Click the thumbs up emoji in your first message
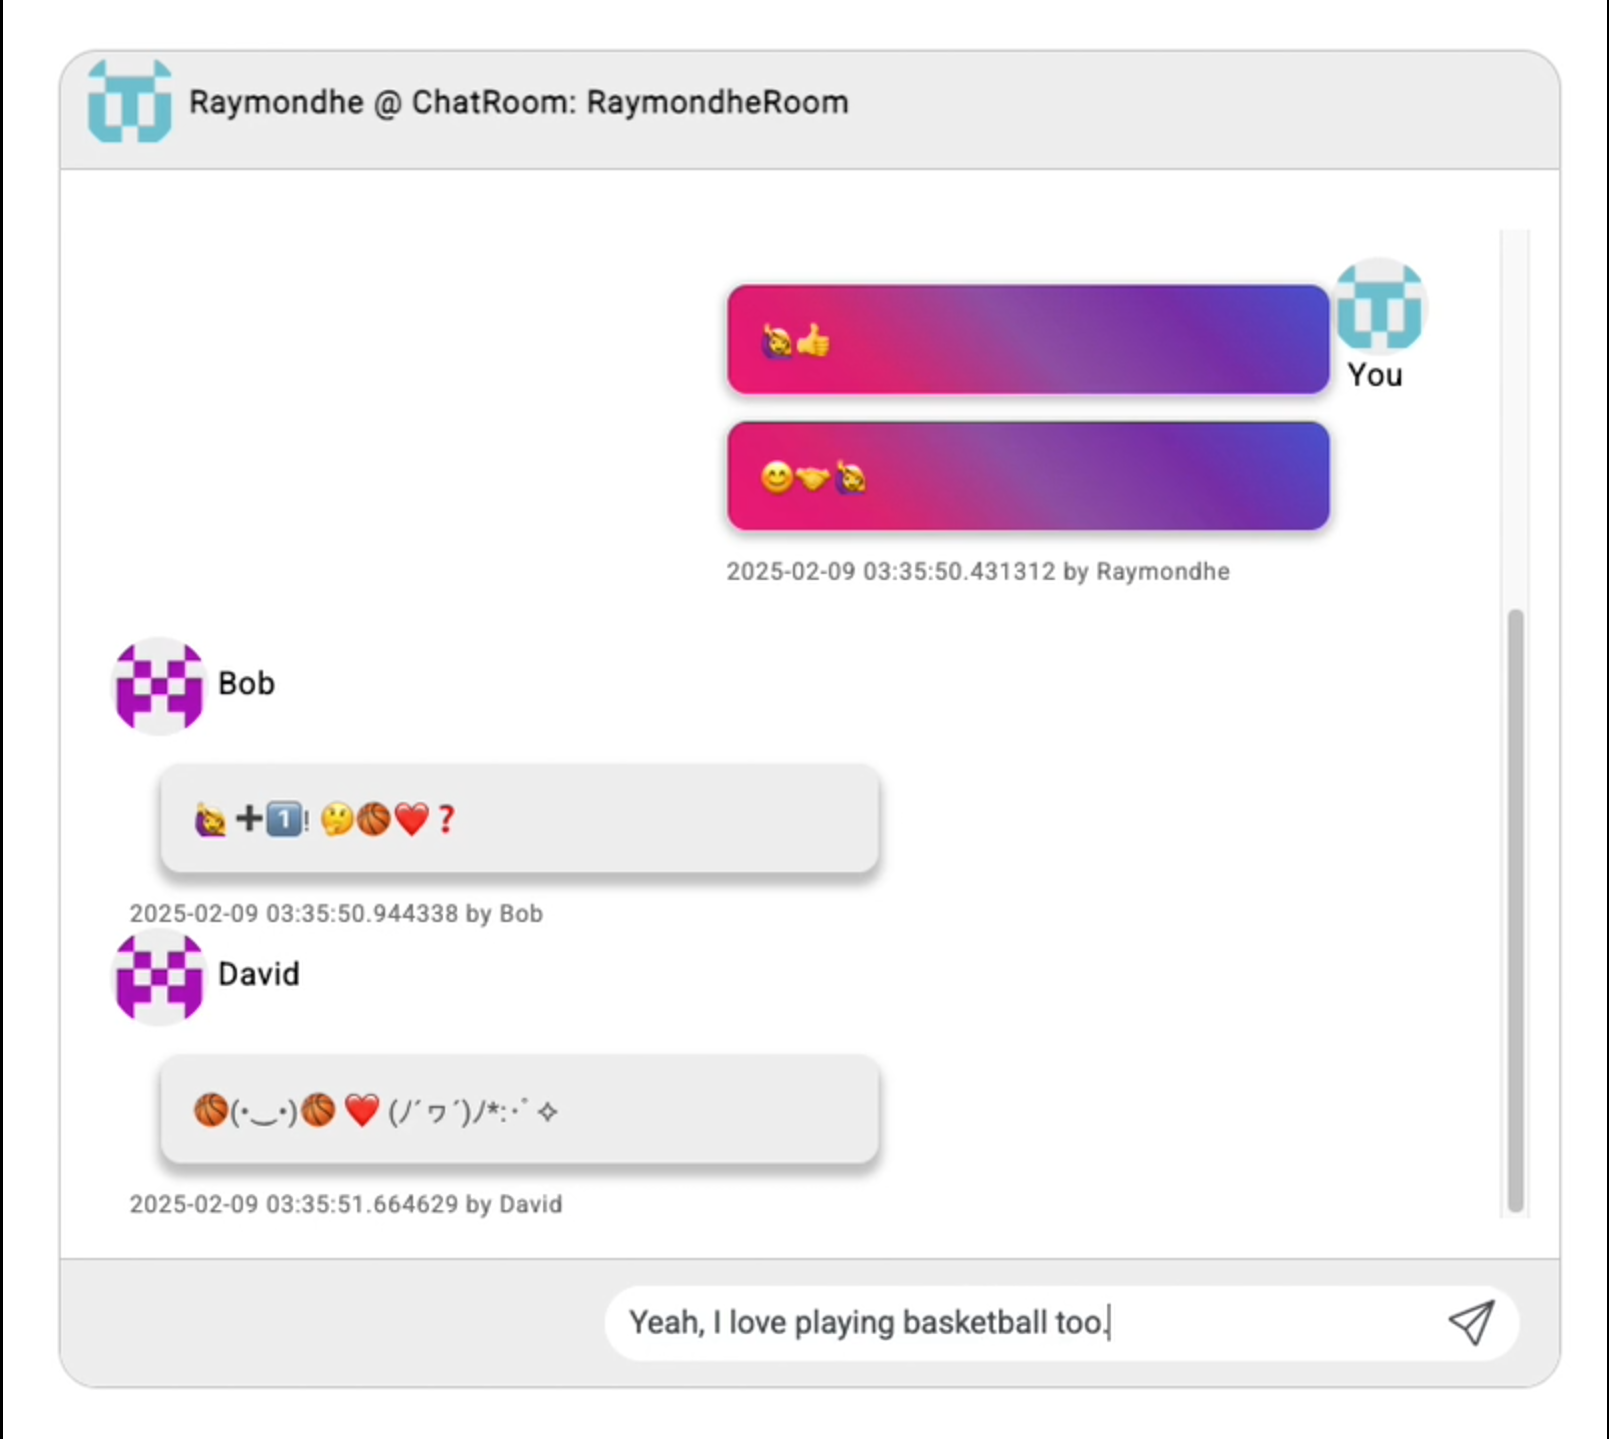Image resolution: width=1609 pixels, height=1439 pixels. 814,341
